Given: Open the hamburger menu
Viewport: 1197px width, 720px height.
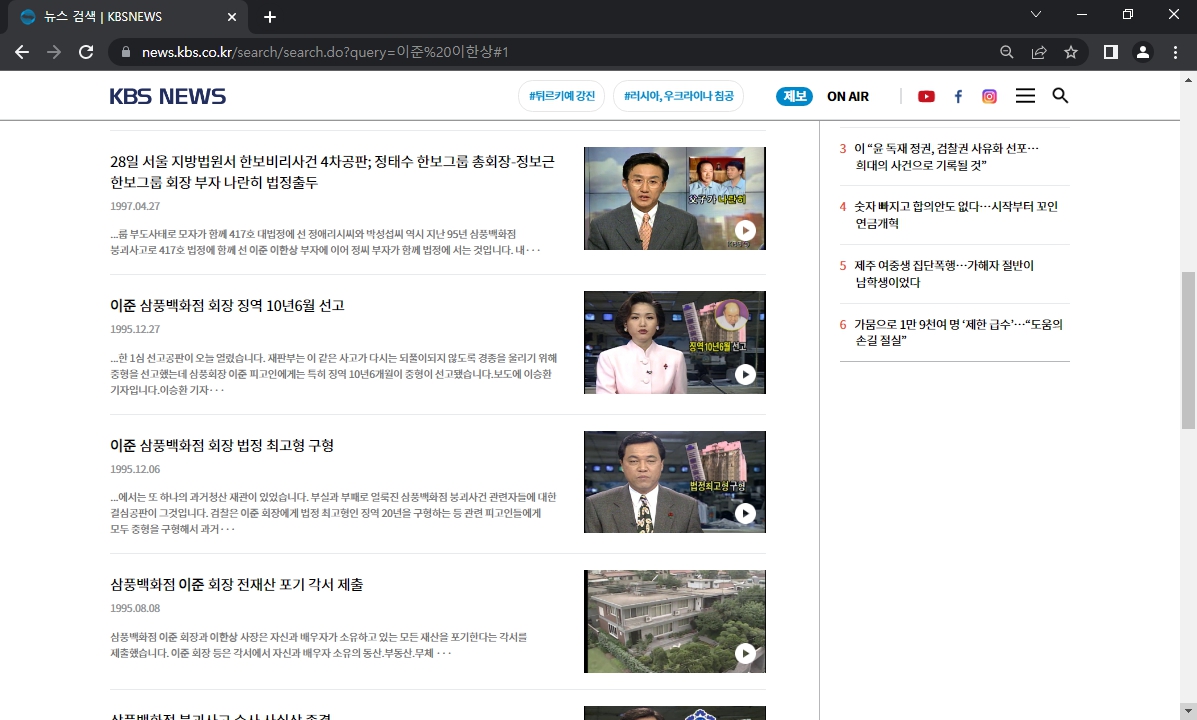Looking at the screenshot, I should pyautogui.click(x=1025, y=95).
